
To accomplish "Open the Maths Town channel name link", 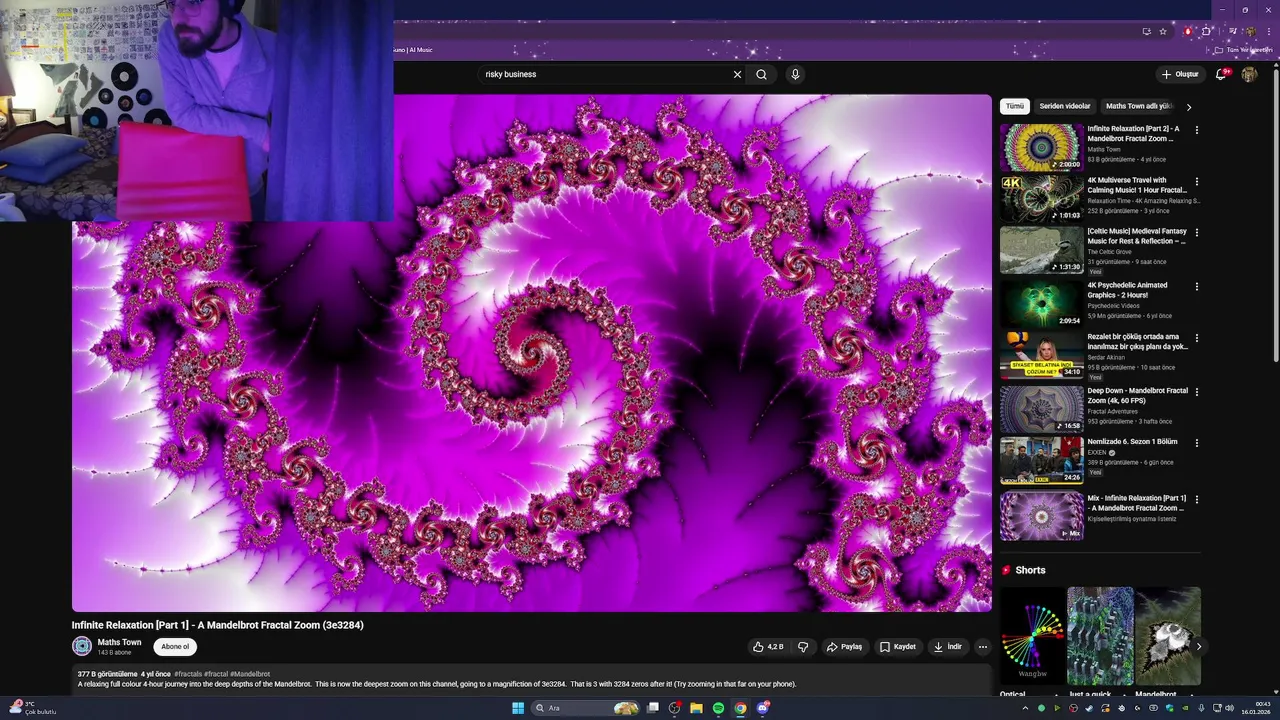I will (x=119, y=642).
